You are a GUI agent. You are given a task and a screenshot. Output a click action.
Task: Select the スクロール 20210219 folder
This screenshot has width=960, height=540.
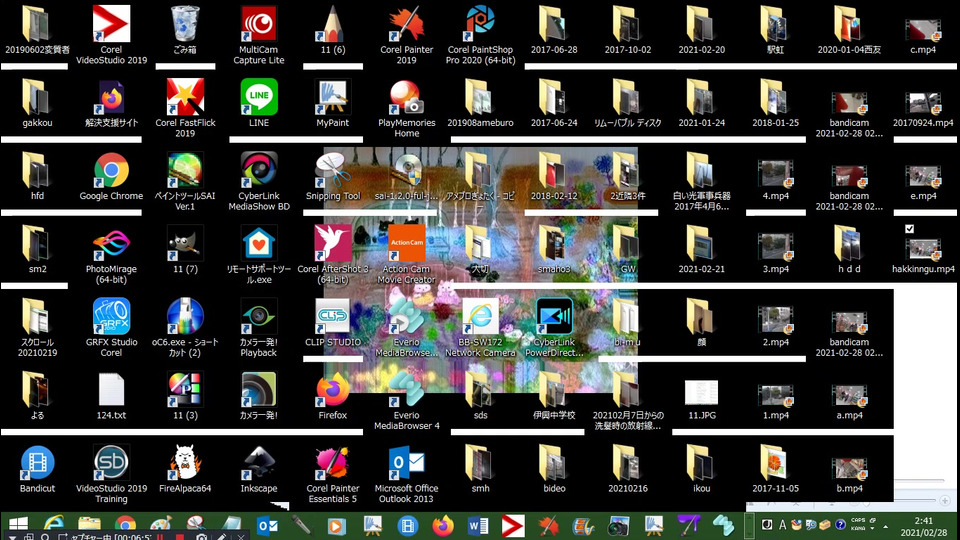coord(37,328)
